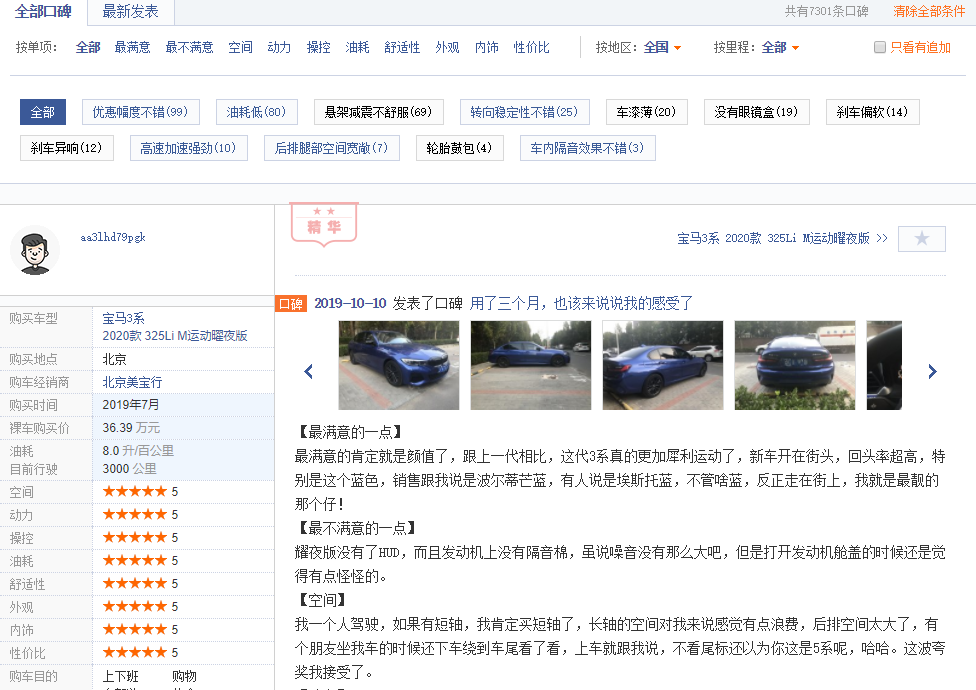Filter by 优惠幅度不错 tag
The image size is (976, 690).
(140, 112)
